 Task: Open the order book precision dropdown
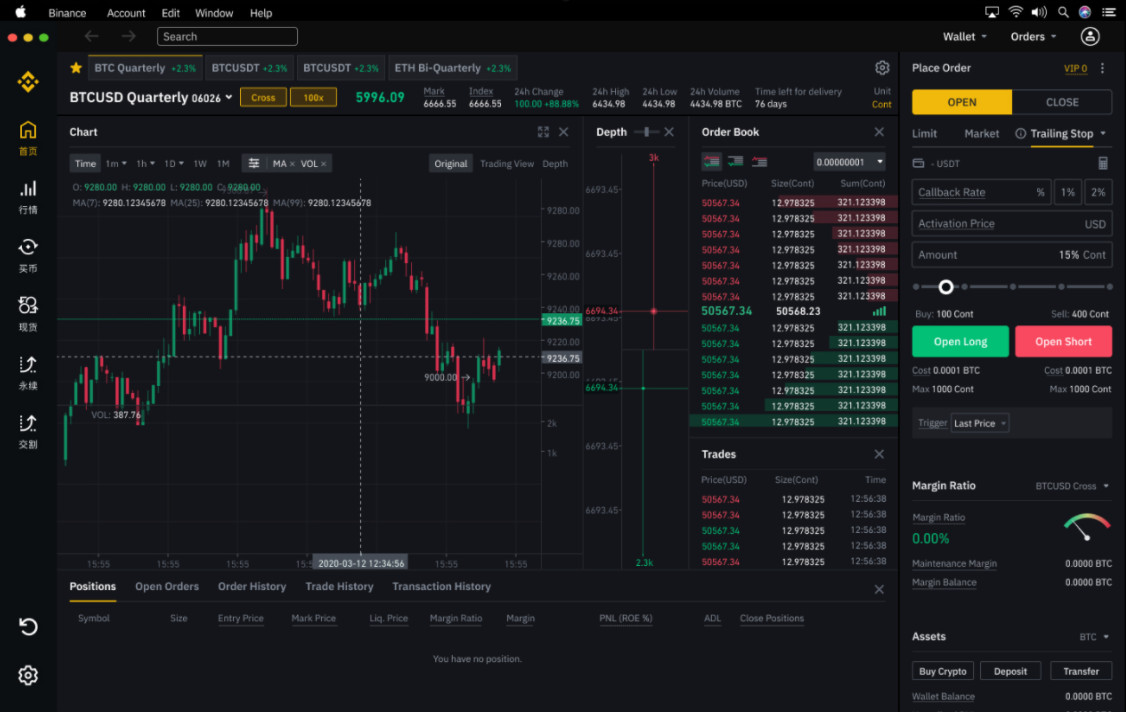850,162
